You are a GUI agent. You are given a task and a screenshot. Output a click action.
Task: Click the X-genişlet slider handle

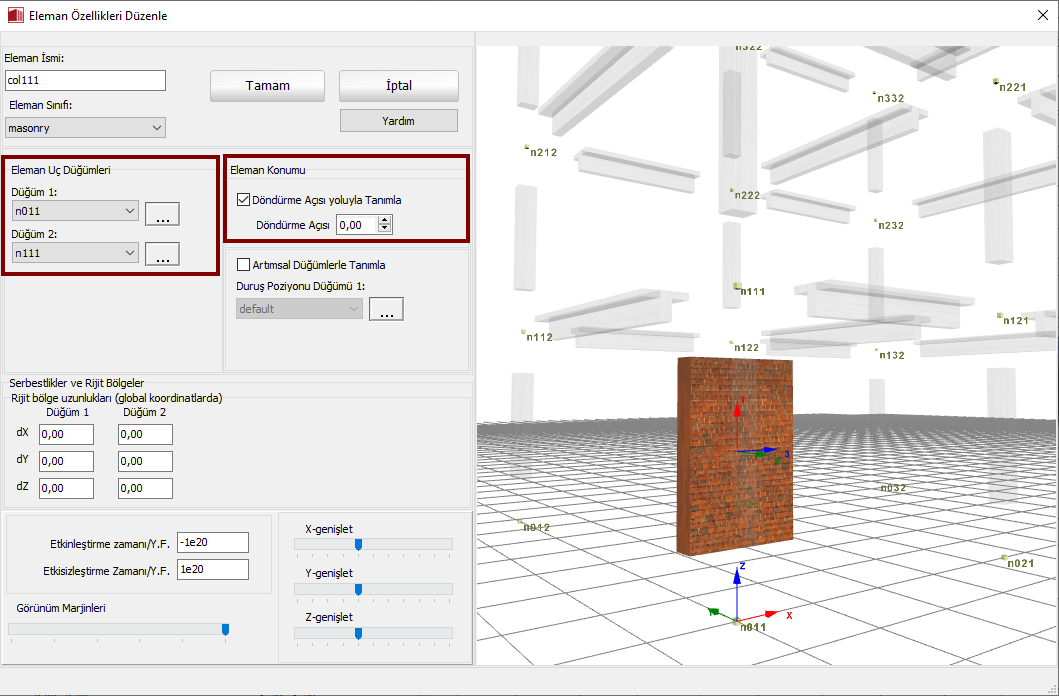(358, 544)
